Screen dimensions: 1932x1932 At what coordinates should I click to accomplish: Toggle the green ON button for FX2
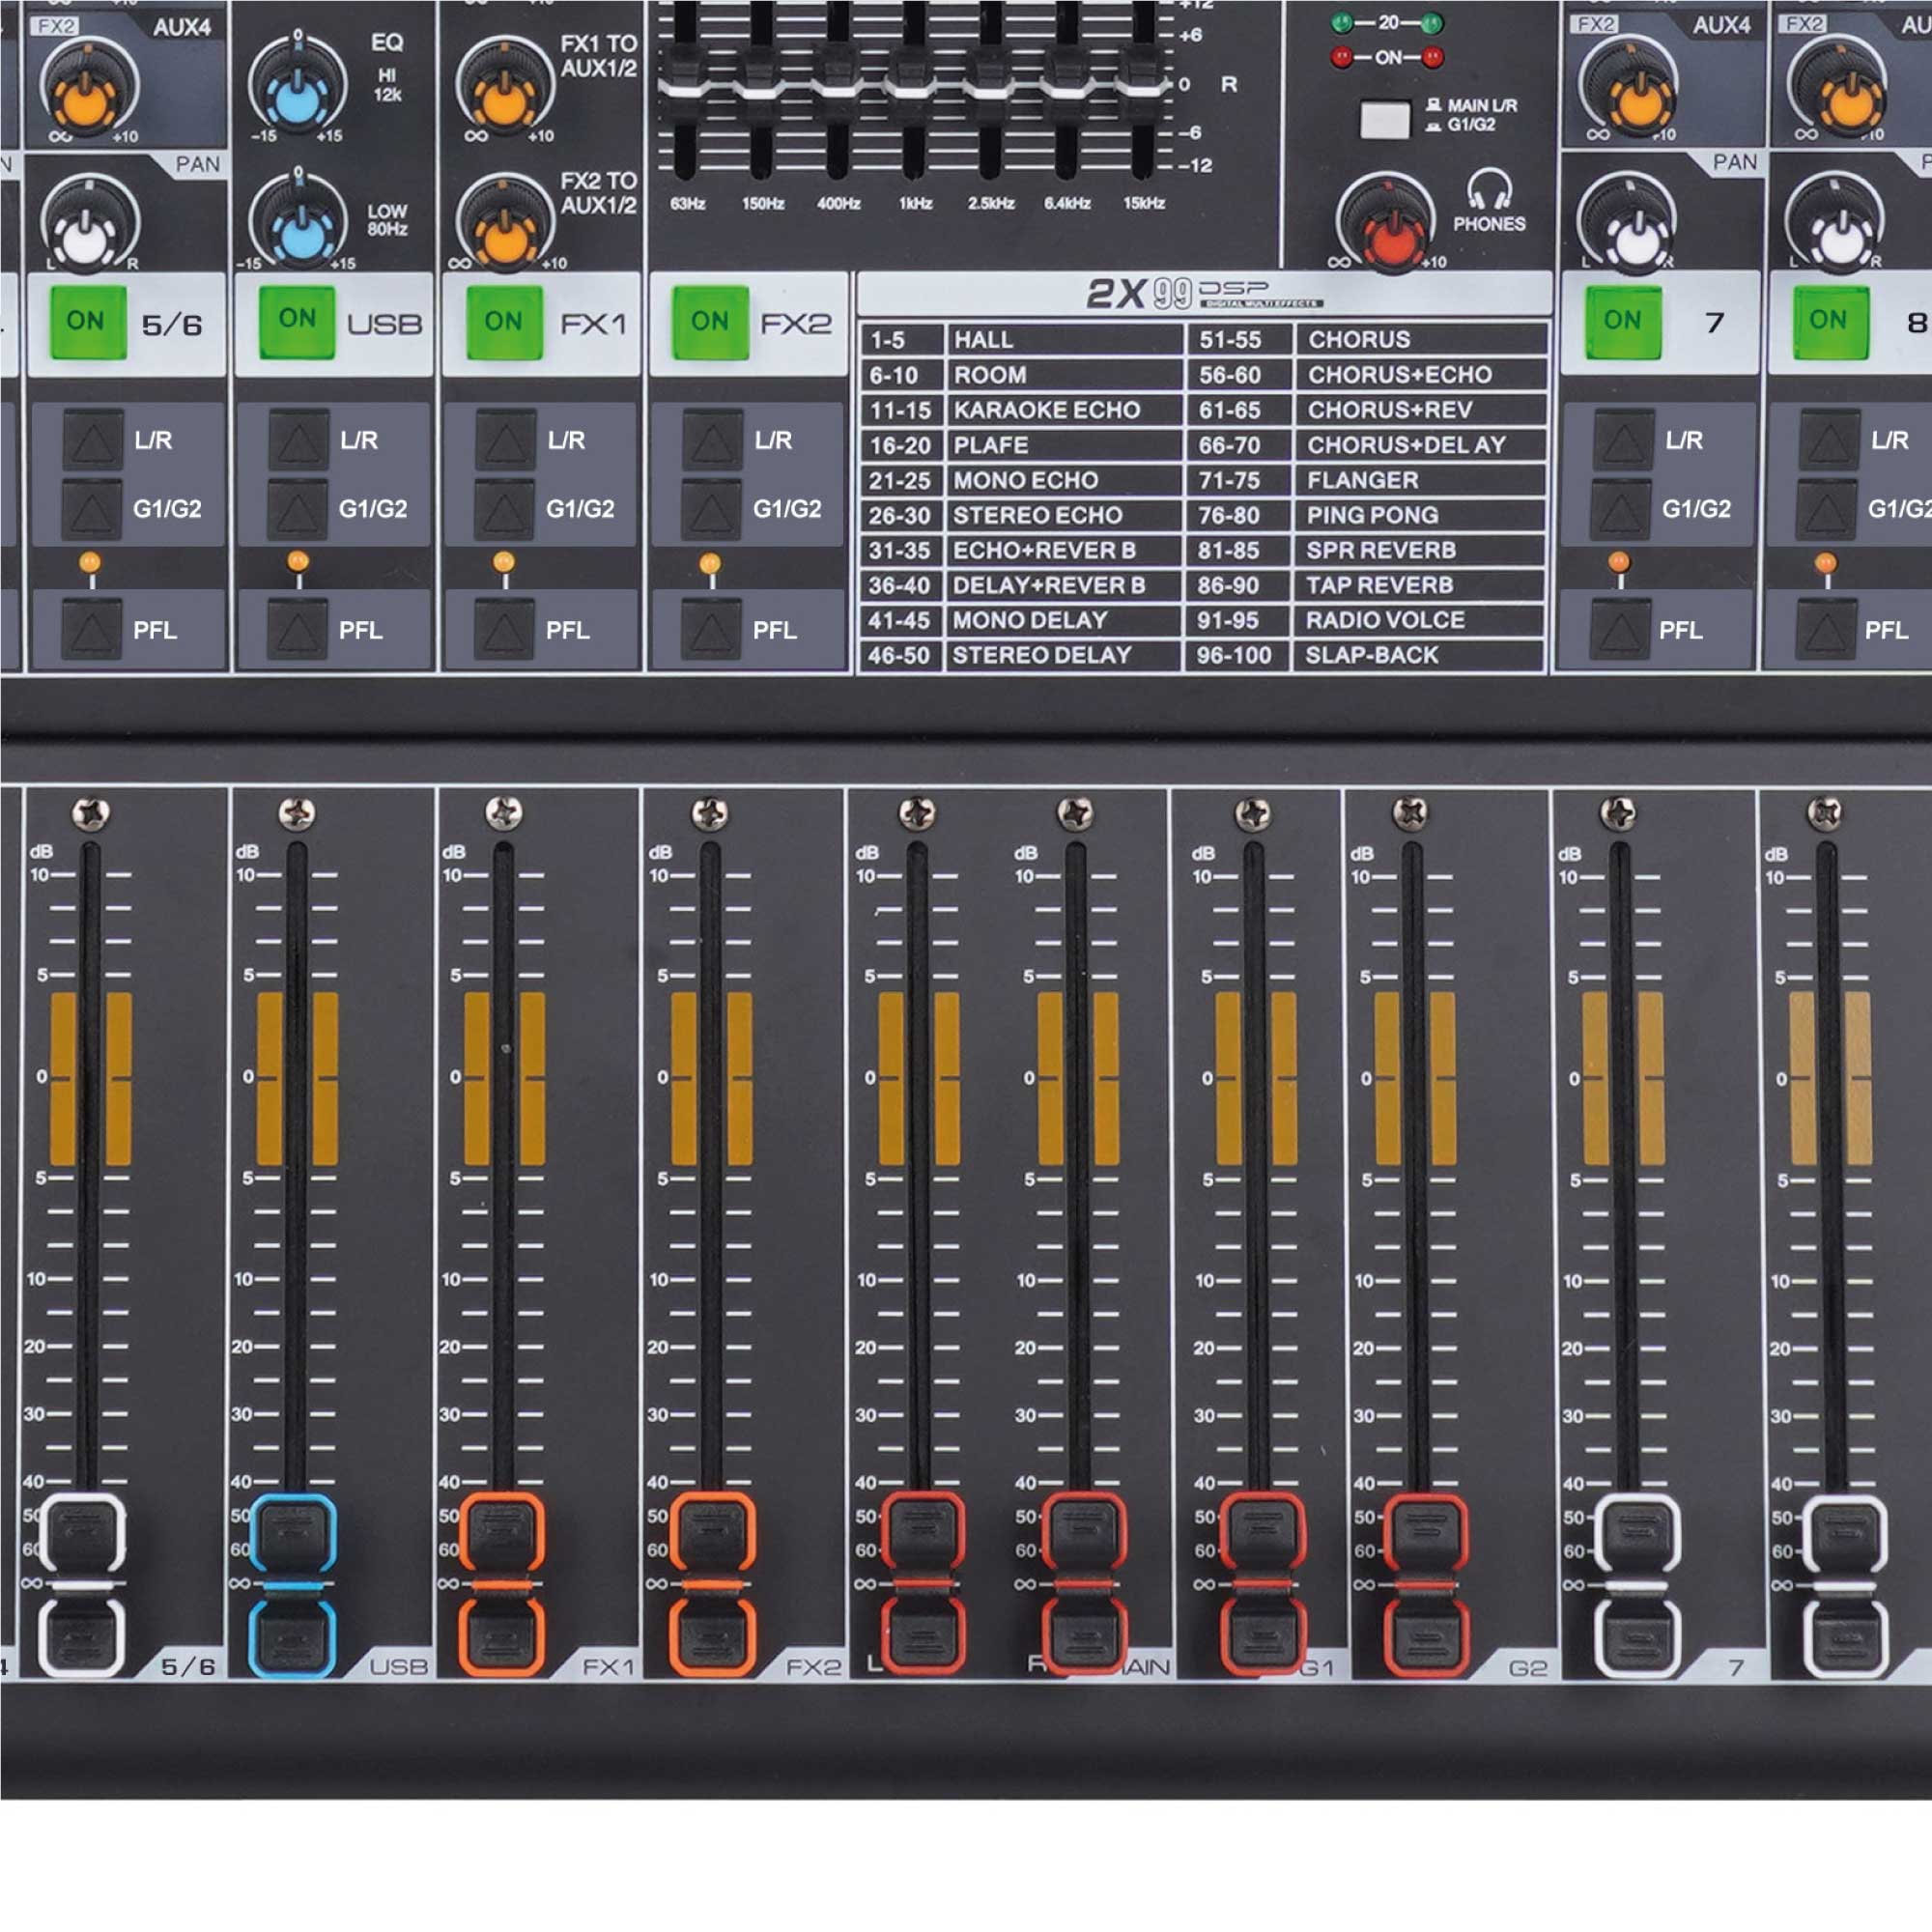point(710,322)
